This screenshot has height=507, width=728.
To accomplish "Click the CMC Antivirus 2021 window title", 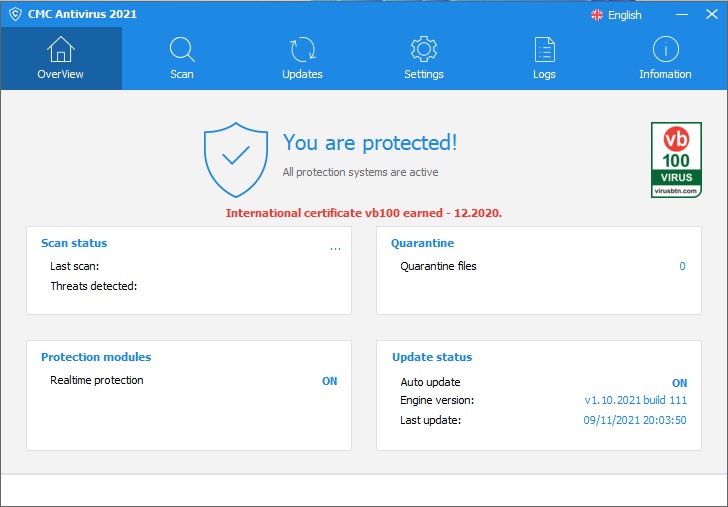I will click(82, 14).
